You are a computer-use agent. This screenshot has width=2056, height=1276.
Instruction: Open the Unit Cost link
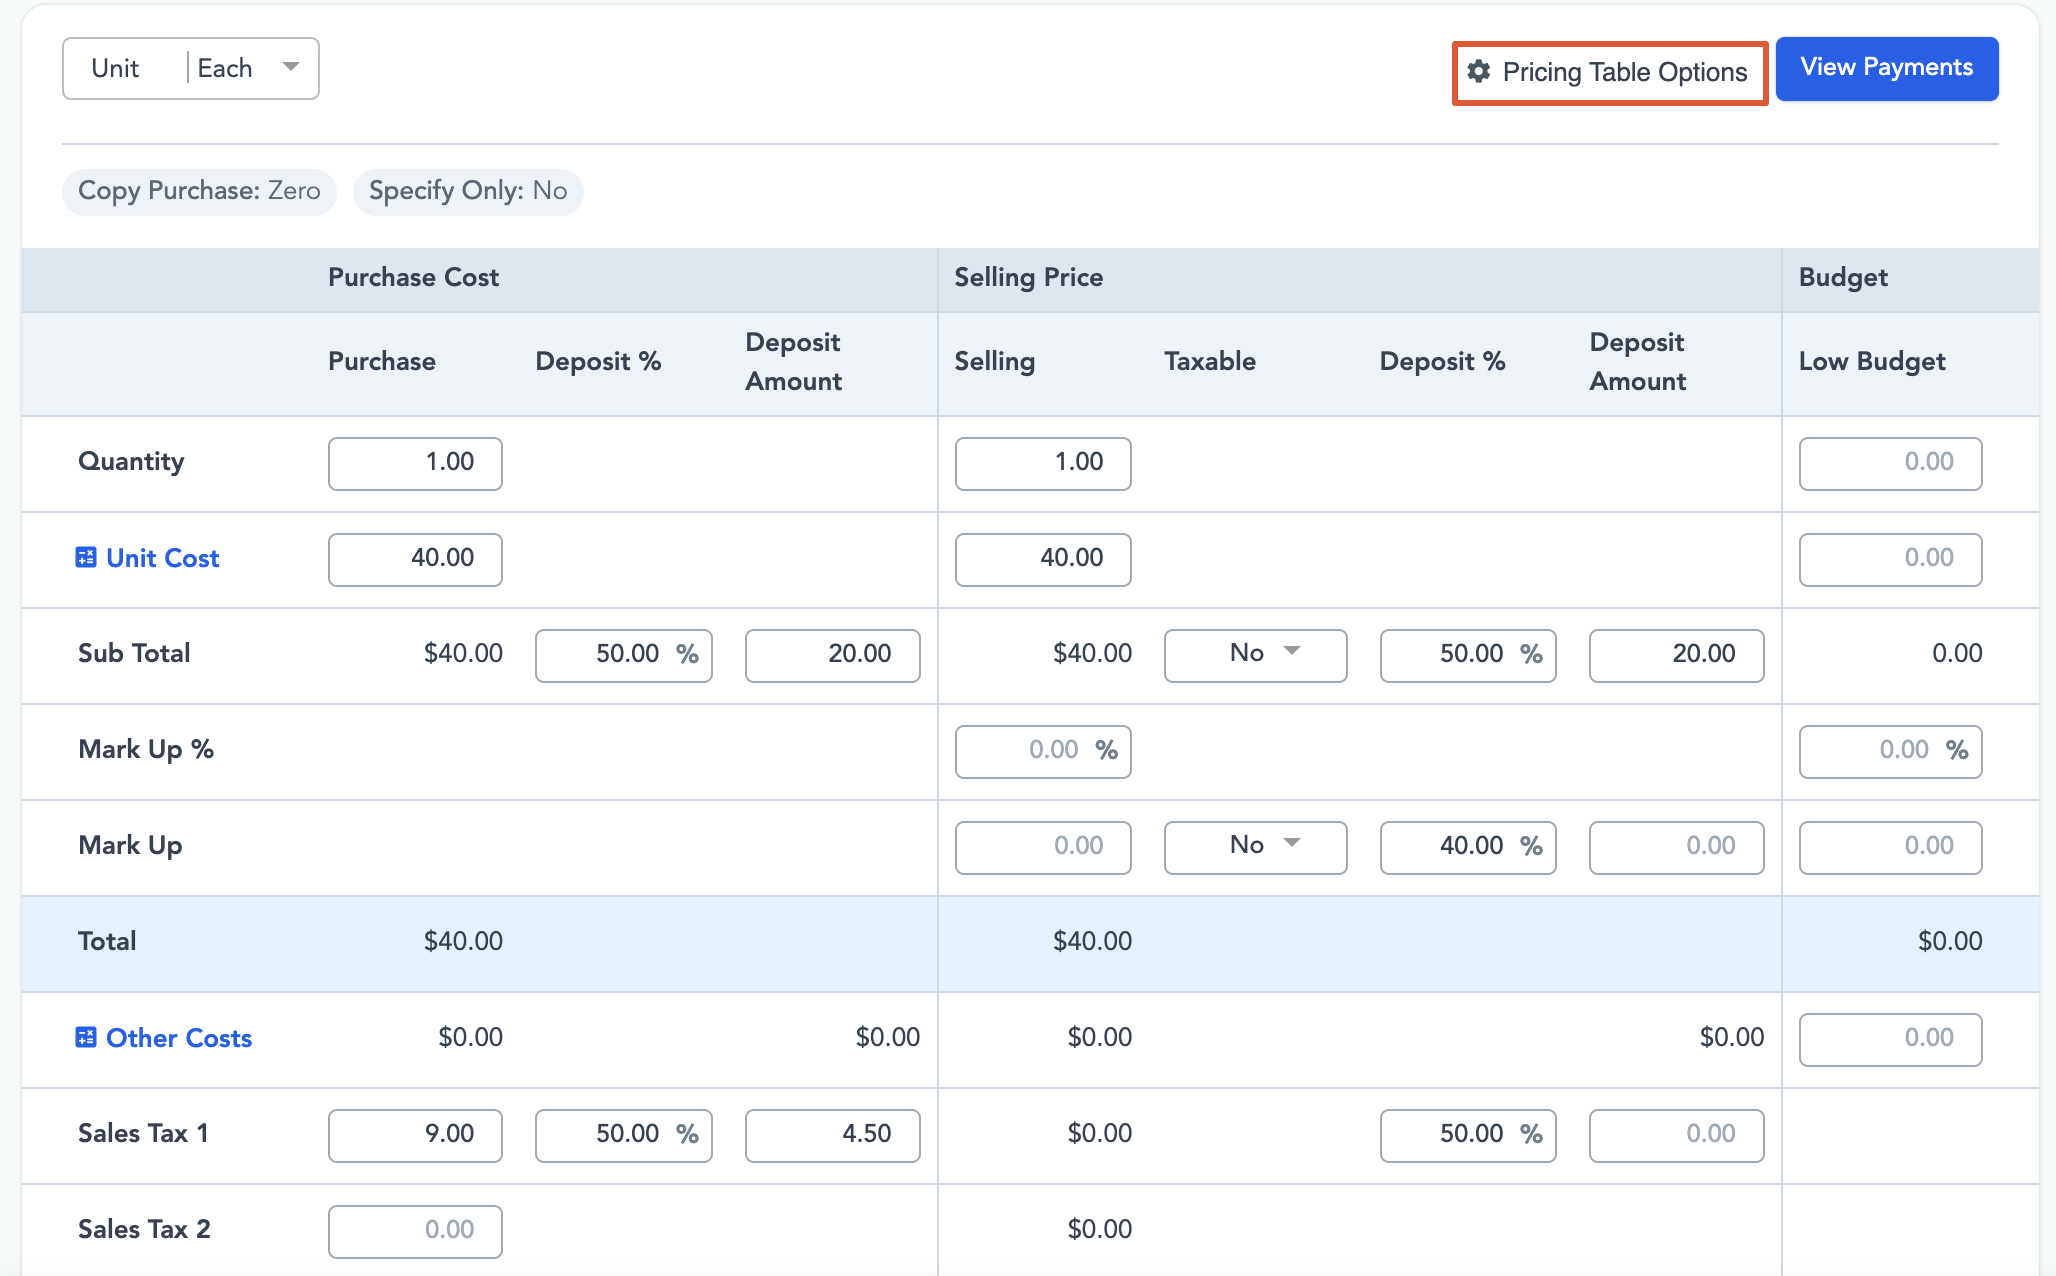coord(163,558)
